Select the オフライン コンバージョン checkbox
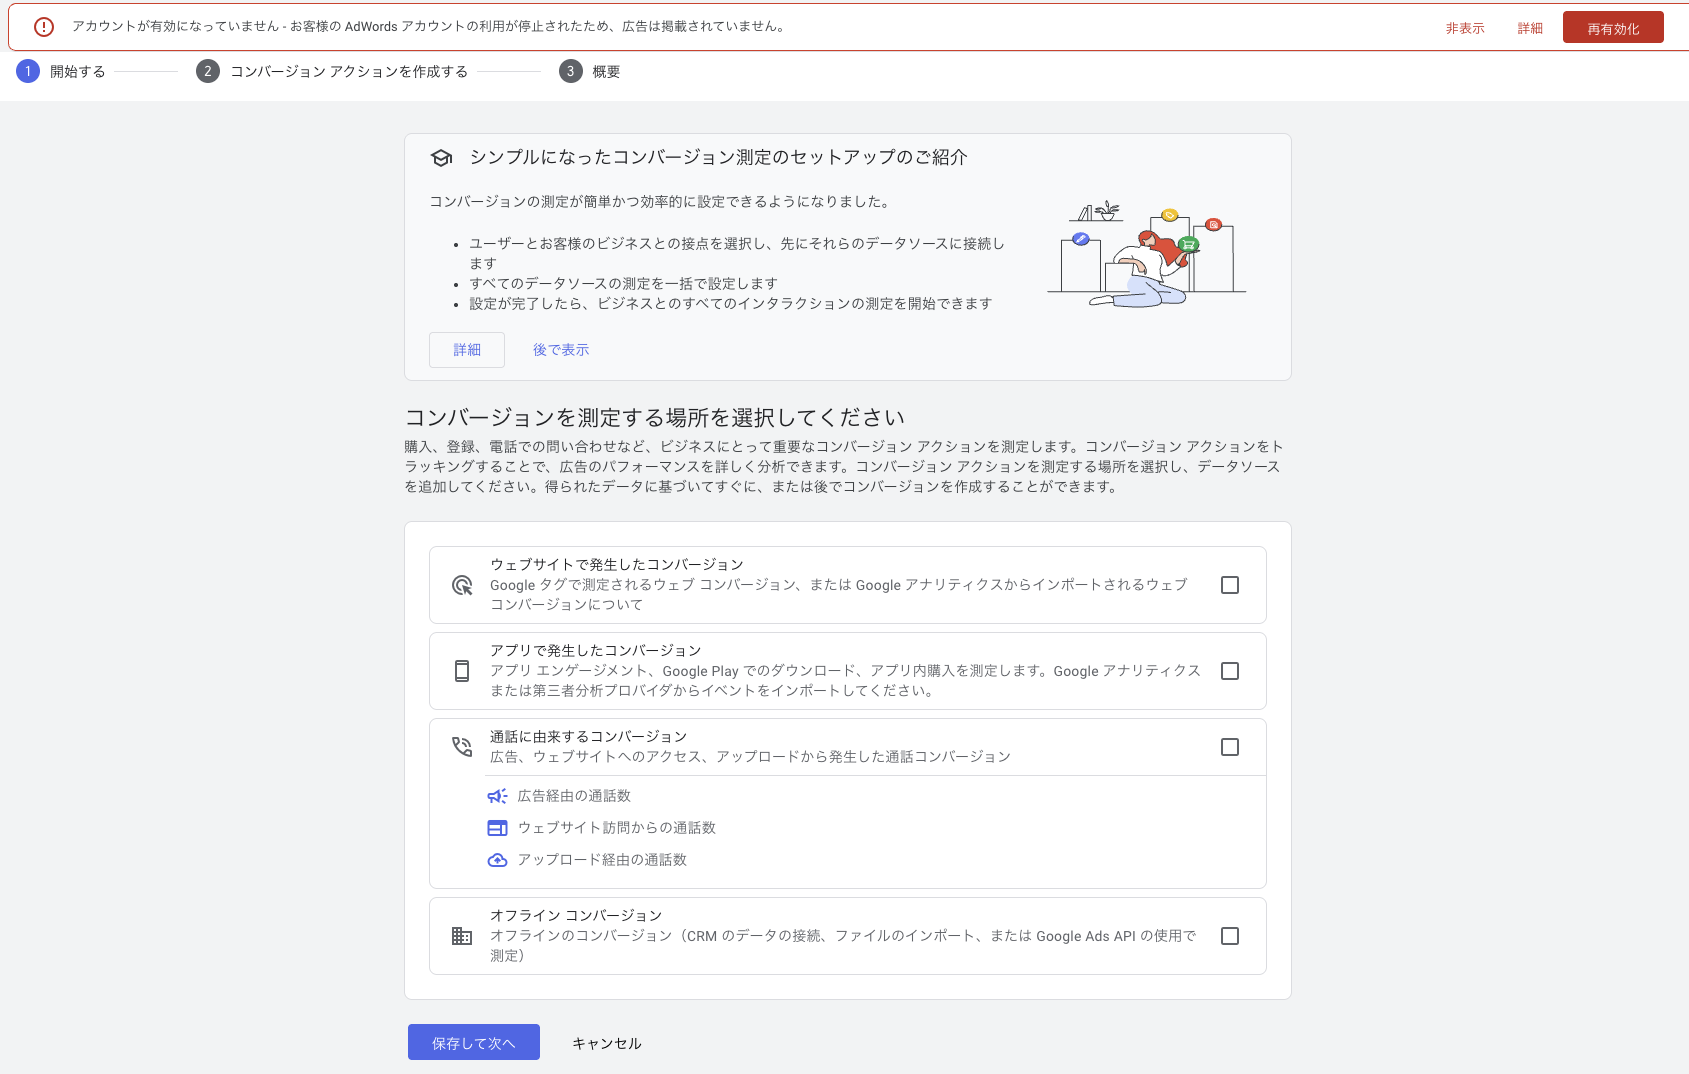 [x=1230, y=936]
